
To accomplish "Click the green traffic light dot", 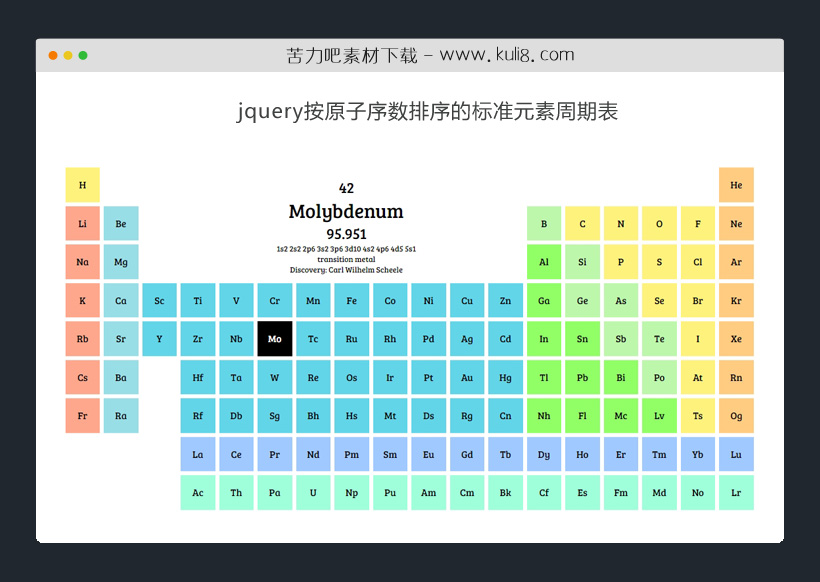I will coord(82,57).
